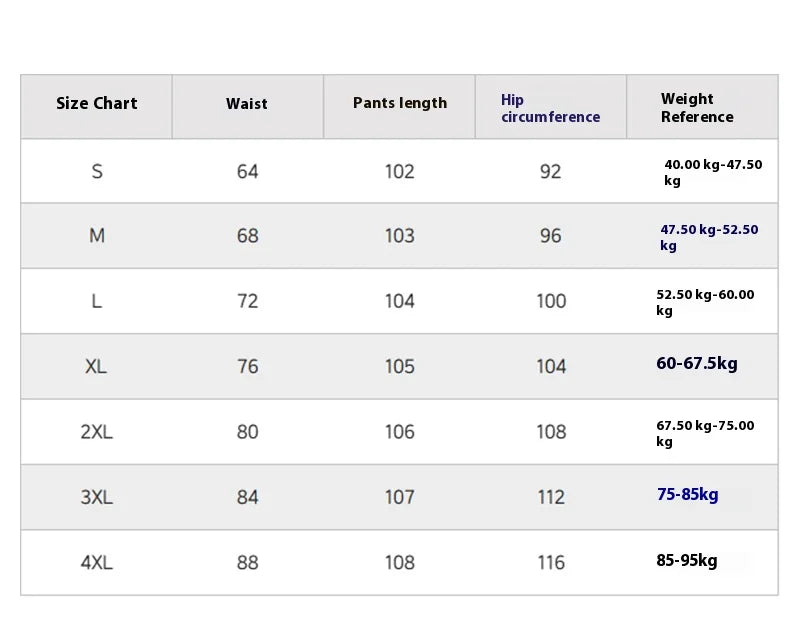
Task: Click the 47.50 kg-52.50 kg weight link
Action: [x=709, y=237]
